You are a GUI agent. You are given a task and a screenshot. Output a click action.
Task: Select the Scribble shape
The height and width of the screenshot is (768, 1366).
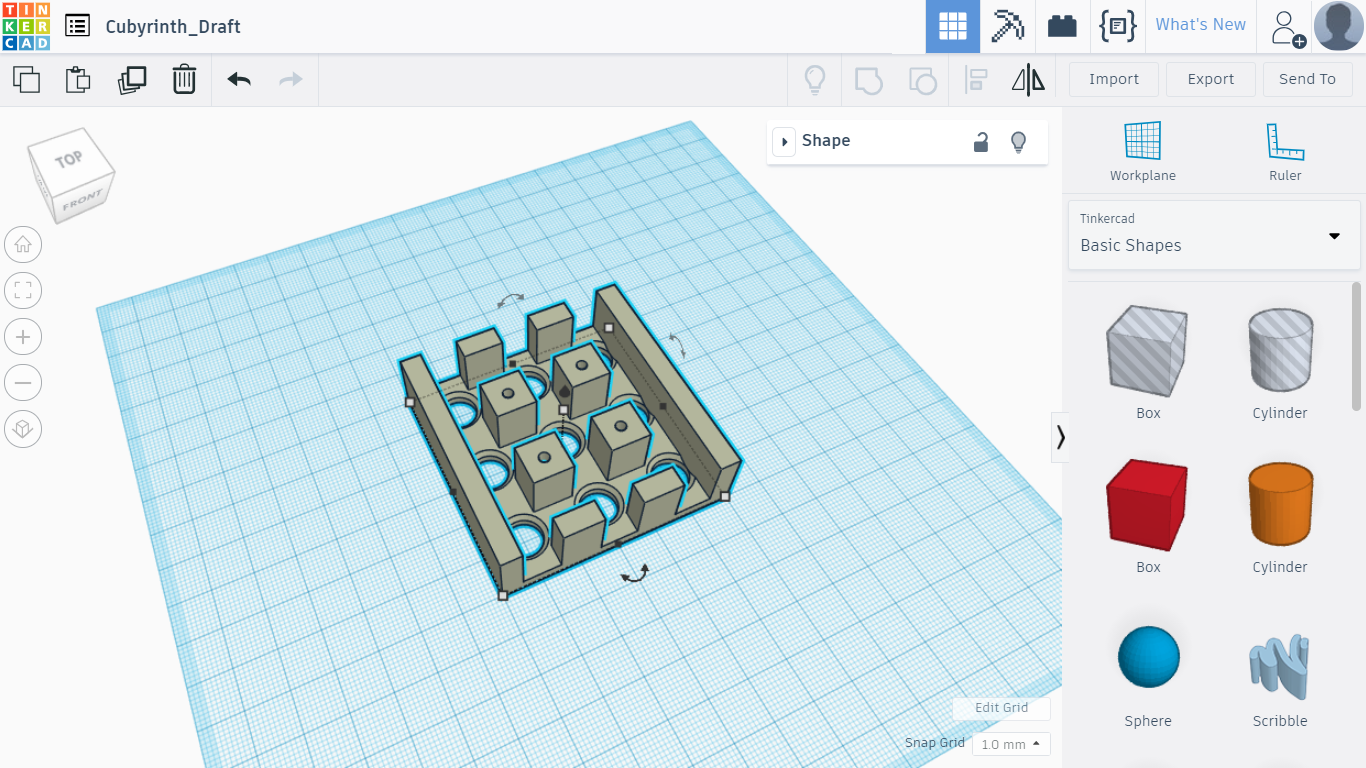1279,665
